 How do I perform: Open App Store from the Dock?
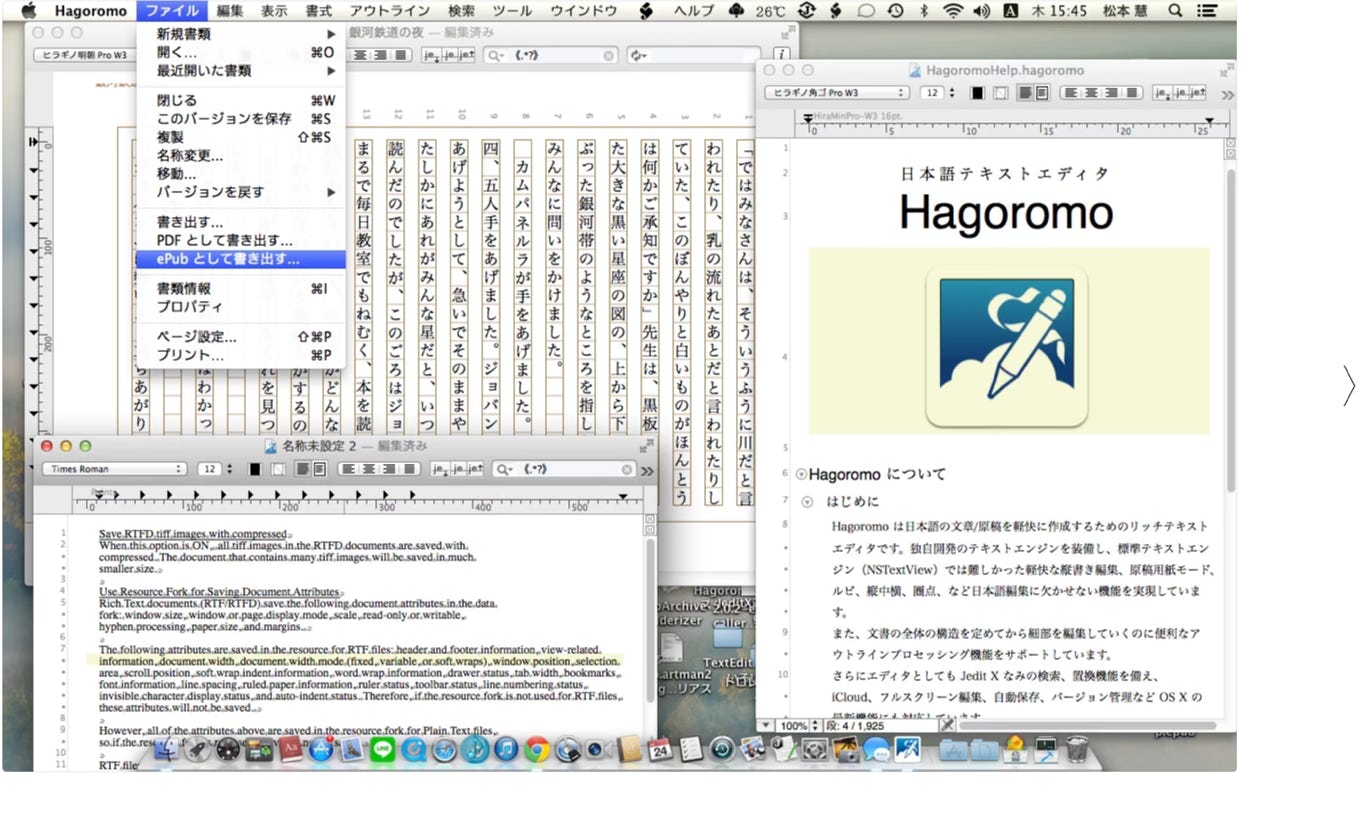321,750
